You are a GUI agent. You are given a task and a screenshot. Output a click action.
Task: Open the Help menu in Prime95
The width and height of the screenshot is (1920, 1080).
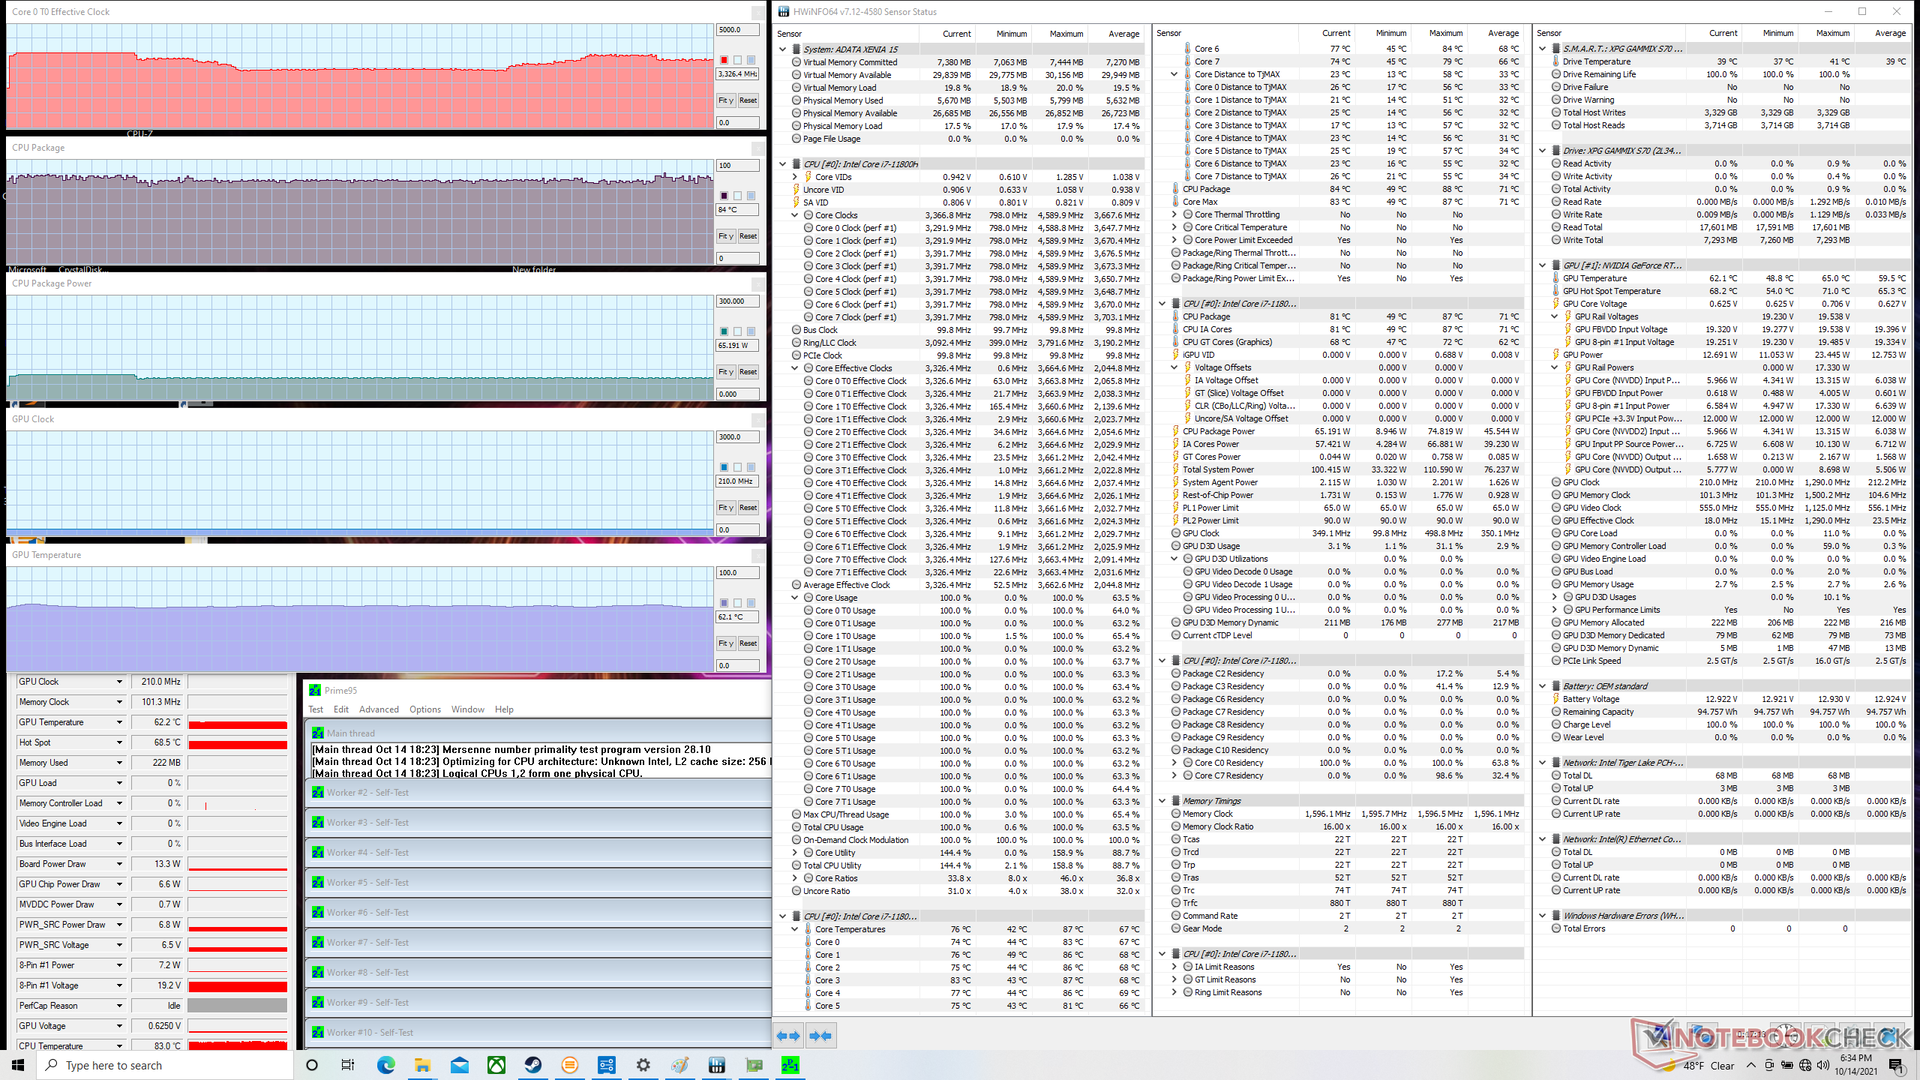[x=504, y=710]
